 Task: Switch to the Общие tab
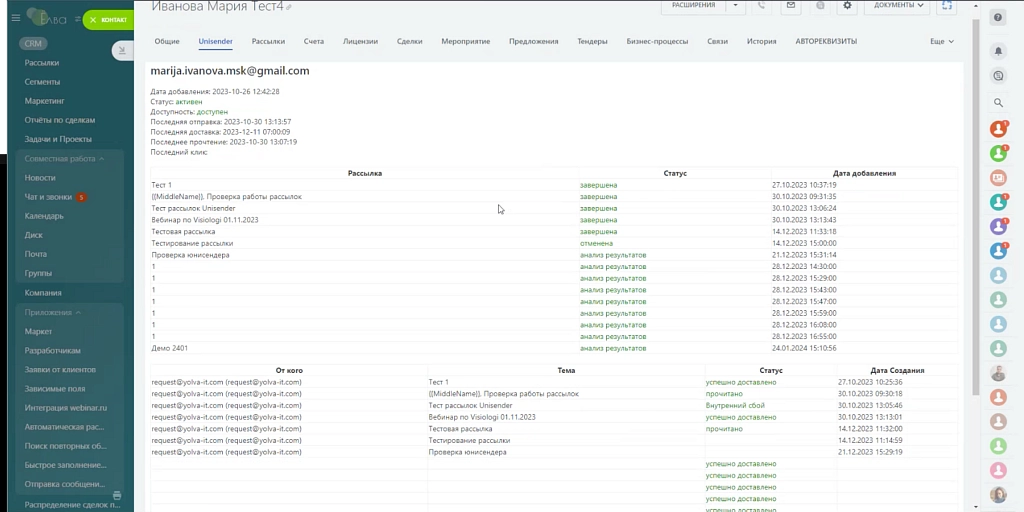coord(167,41)
